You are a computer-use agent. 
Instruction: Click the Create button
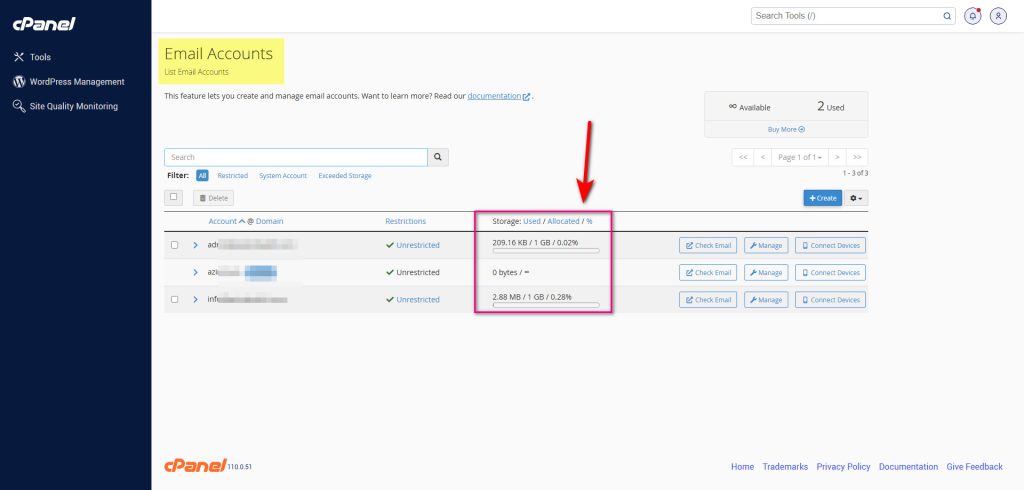click(822, 198)
